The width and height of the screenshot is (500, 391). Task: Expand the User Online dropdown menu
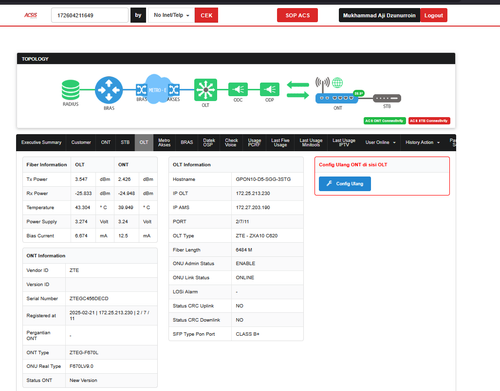point(380,142)
